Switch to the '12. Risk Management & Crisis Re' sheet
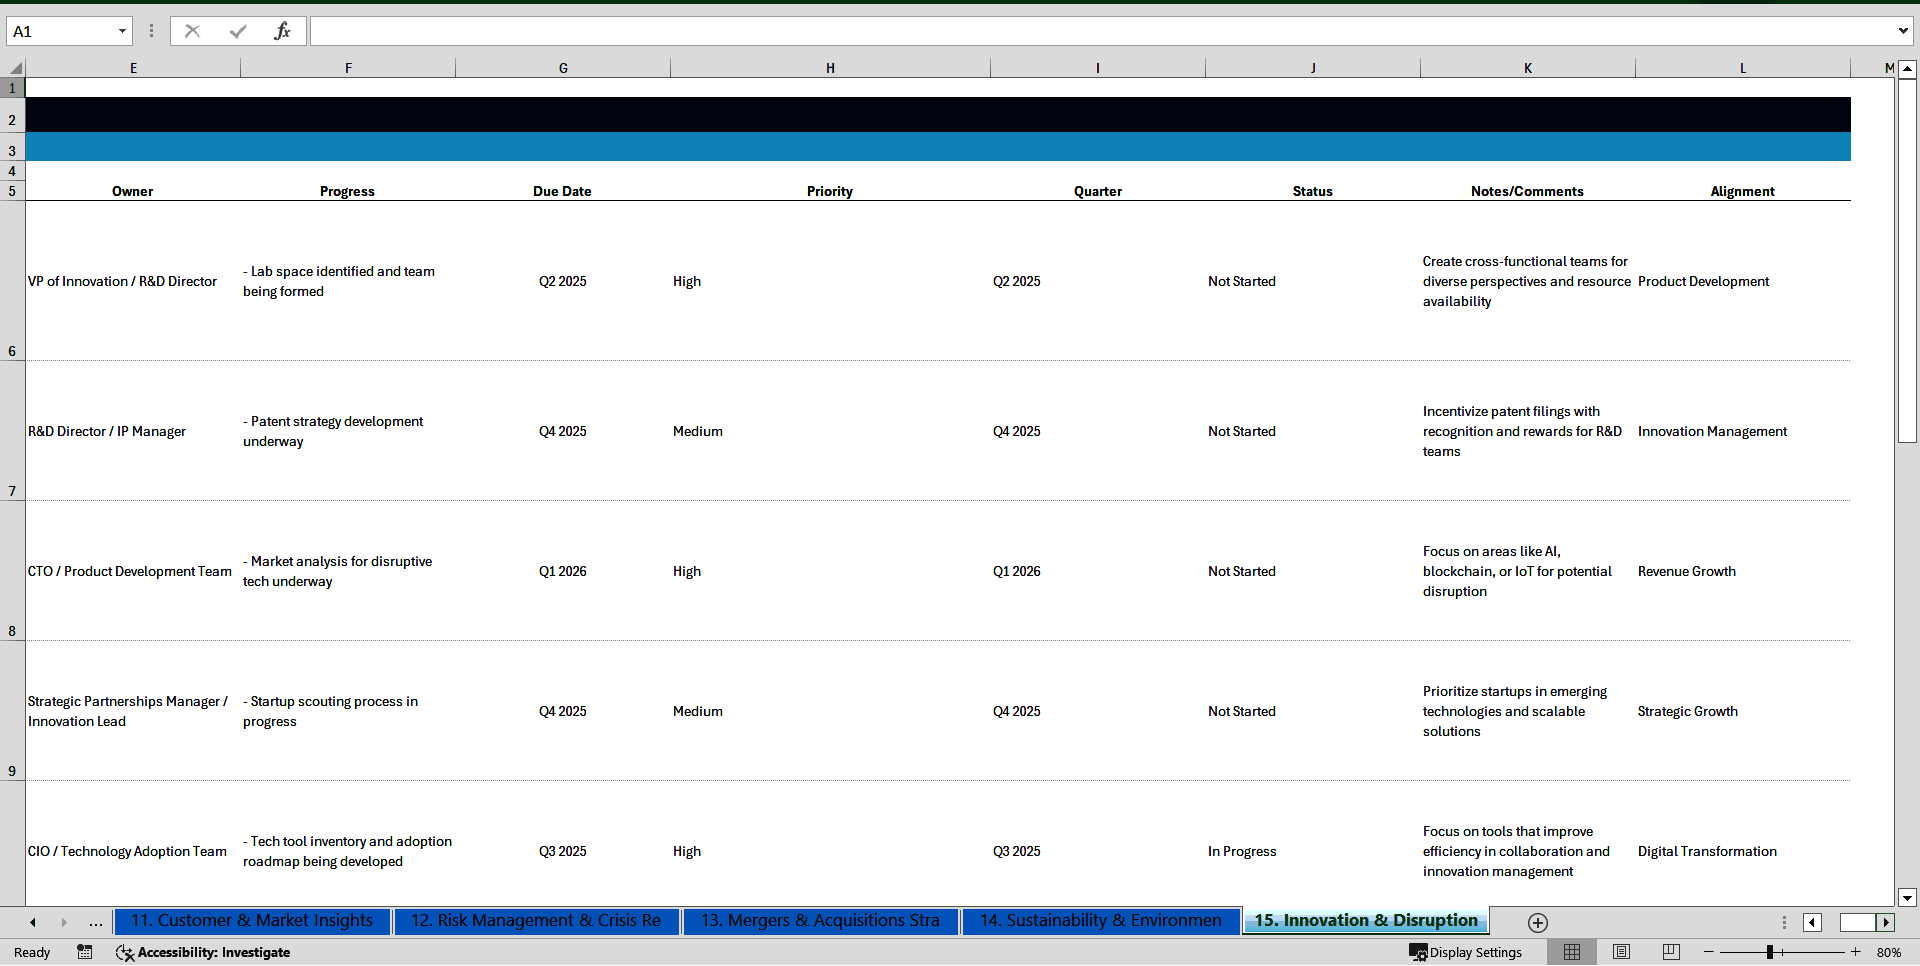1920x966 pixels. (x=536, y=921)
